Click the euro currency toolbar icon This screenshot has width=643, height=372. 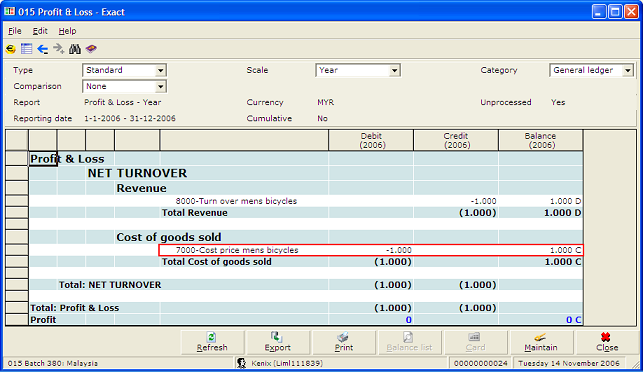click(x=11, y=49)
